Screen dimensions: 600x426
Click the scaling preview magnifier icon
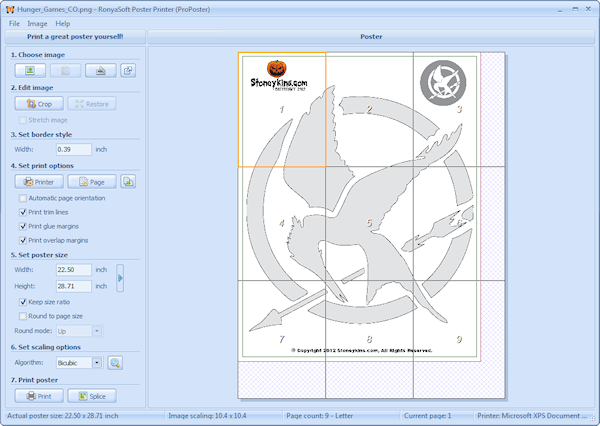(x=115, y=362)
